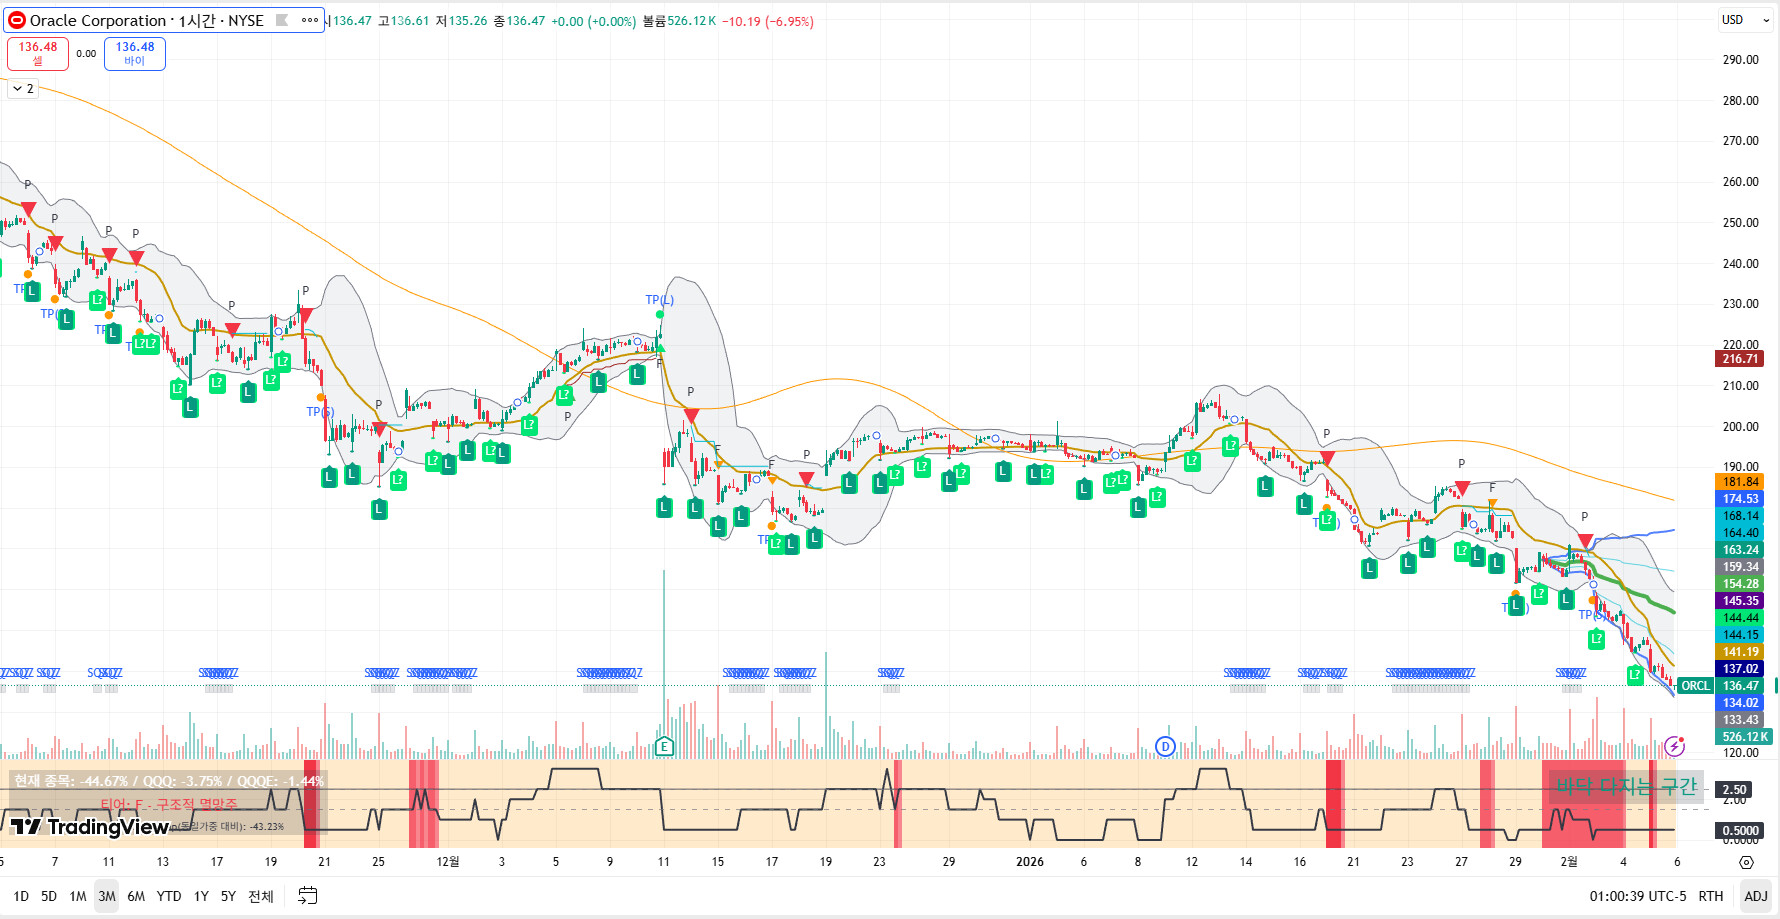
Task: Open the go-to-date calendar icon
Action: [x=307, y=896]
